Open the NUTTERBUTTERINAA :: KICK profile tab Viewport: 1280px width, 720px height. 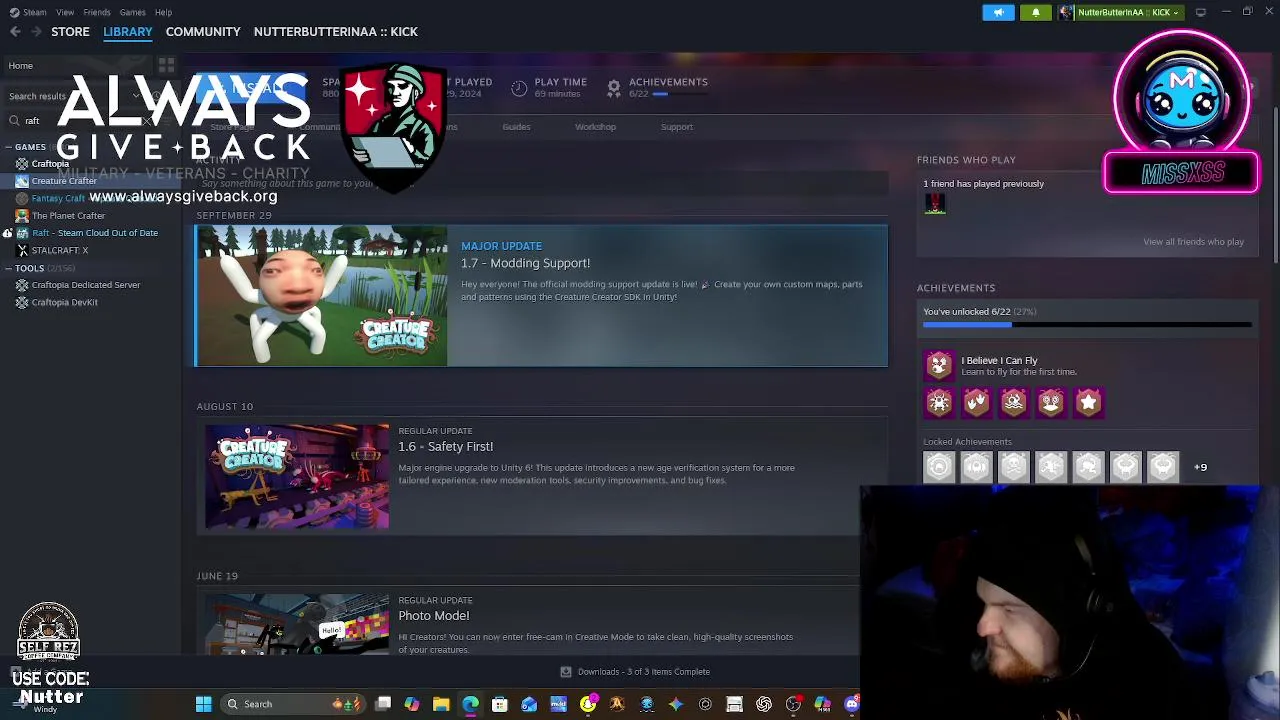pyautogui.click(x=336, y=32)
